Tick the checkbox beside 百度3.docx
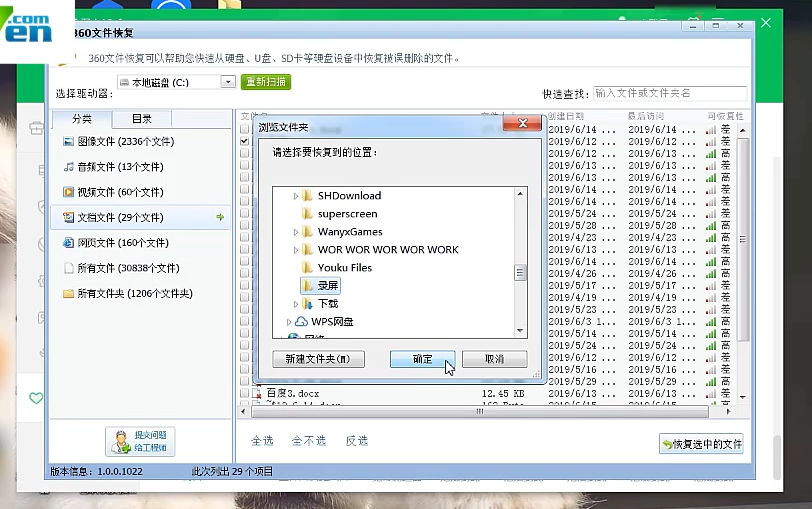Screen dimensions: 812x509 point(244,394)
